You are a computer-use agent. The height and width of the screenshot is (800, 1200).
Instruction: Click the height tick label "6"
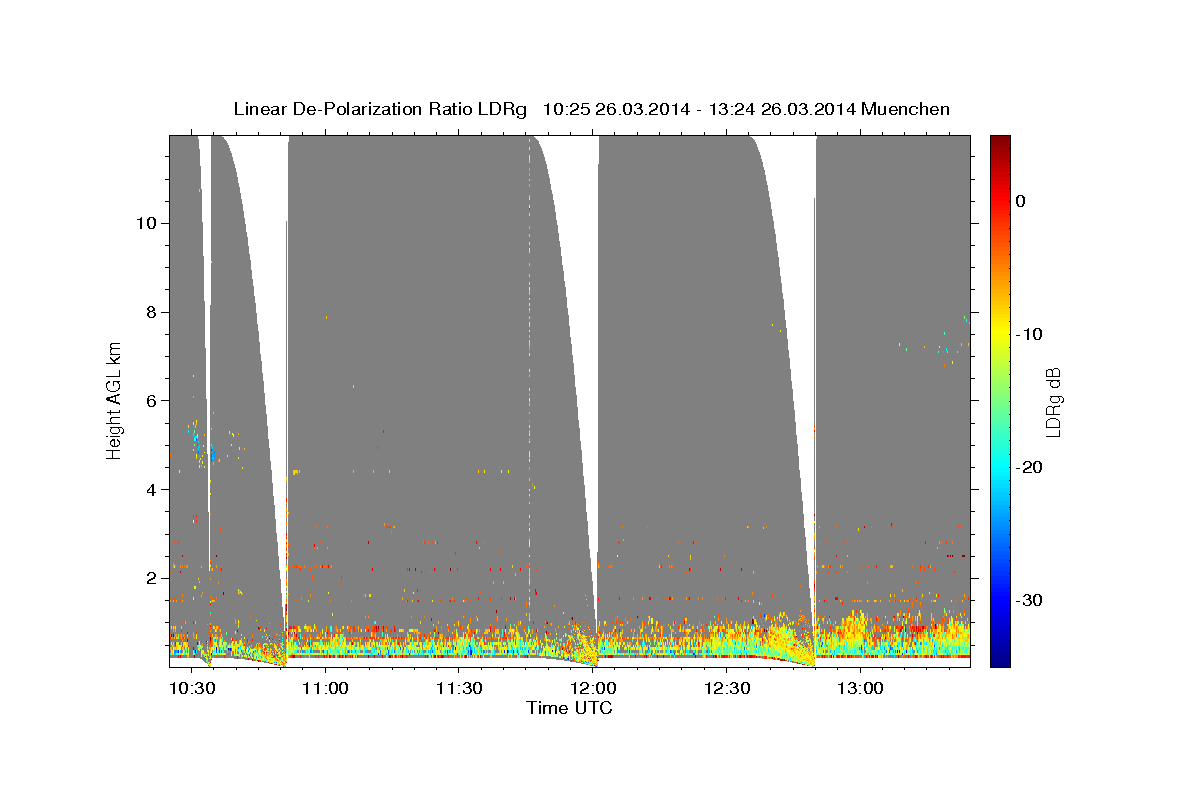tap(150, 401)
